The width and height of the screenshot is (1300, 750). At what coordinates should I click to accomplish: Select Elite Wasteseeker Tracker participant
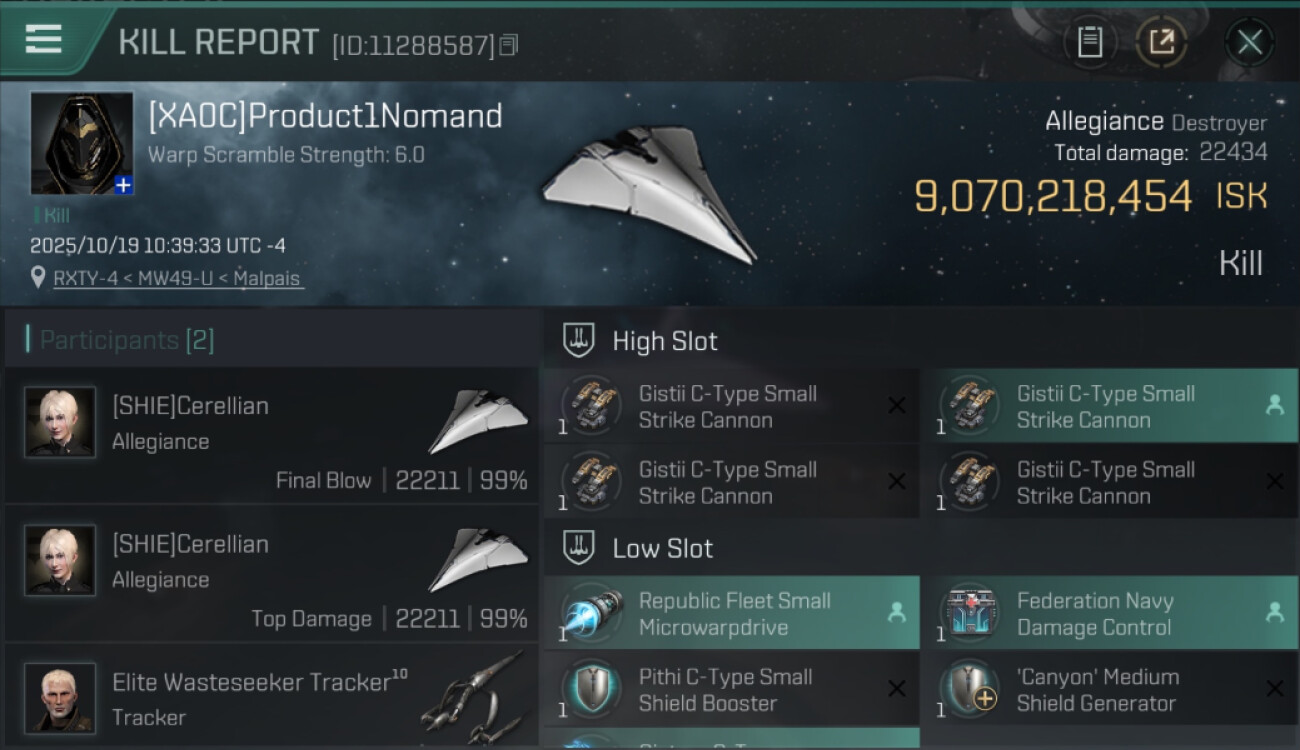pyautogui.click(x=271, y=697)
